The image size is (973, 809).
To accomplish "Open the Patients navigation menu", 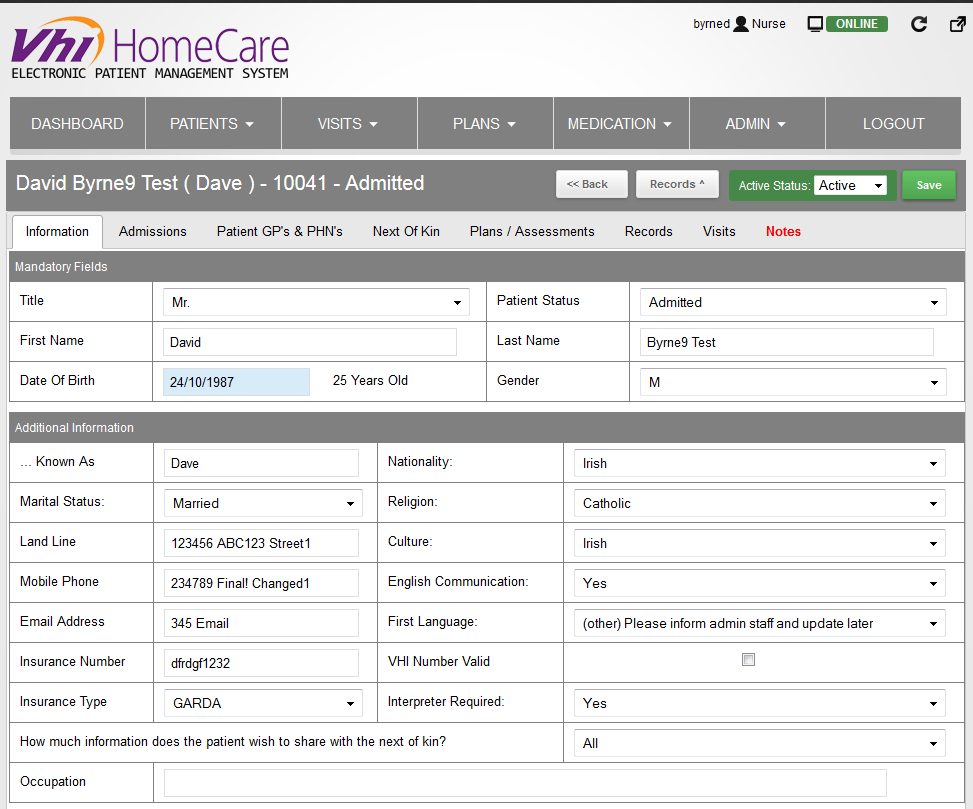I will pyautogui.click(x=212, y=124).
